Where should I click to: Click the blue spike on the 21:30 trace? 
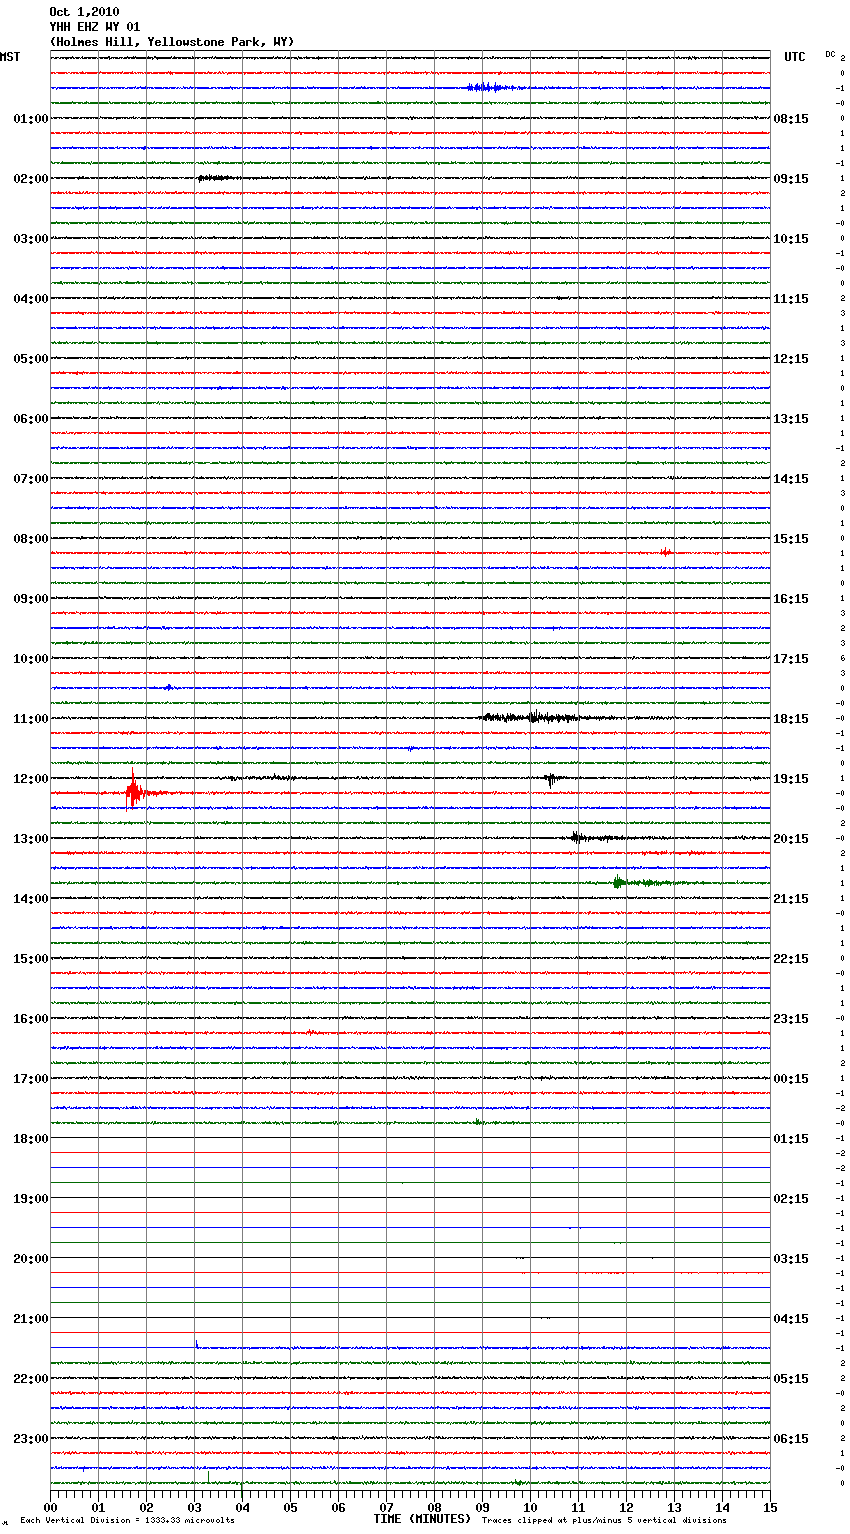point(197,1344)
